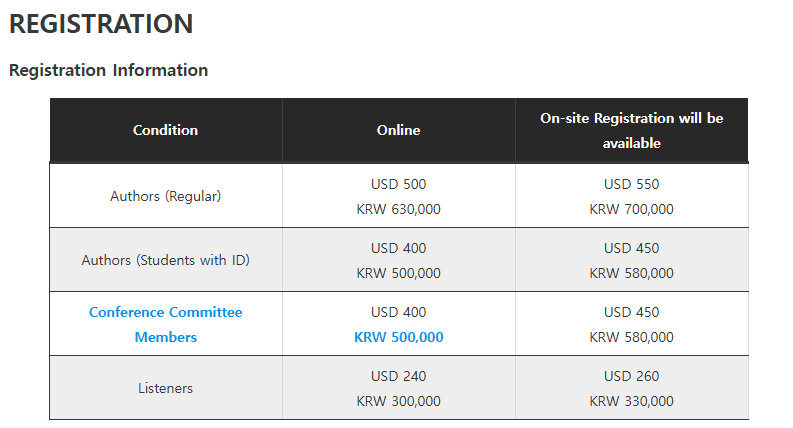Click the USD 500 online price

399,184
